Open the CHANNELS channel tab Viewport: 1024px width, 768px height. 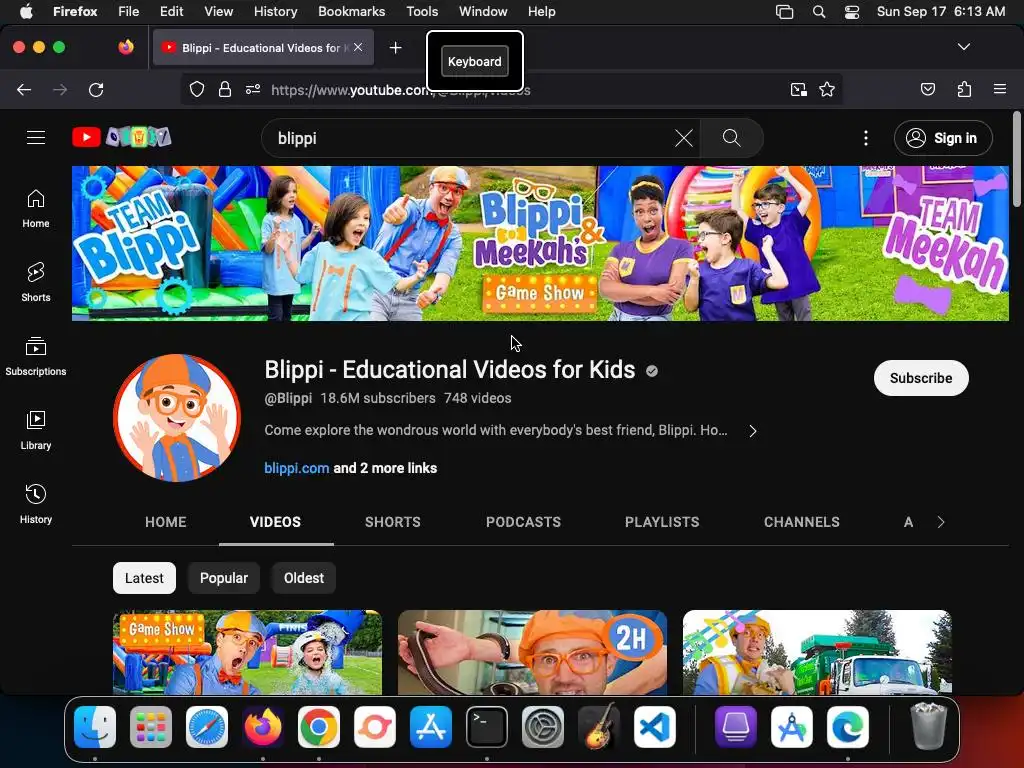pos(802,522)
